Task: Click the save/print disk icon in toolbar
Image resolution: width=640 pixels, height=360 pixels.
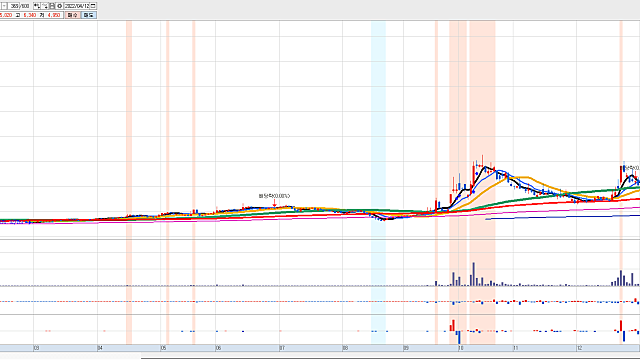Action: coord(52,6)
